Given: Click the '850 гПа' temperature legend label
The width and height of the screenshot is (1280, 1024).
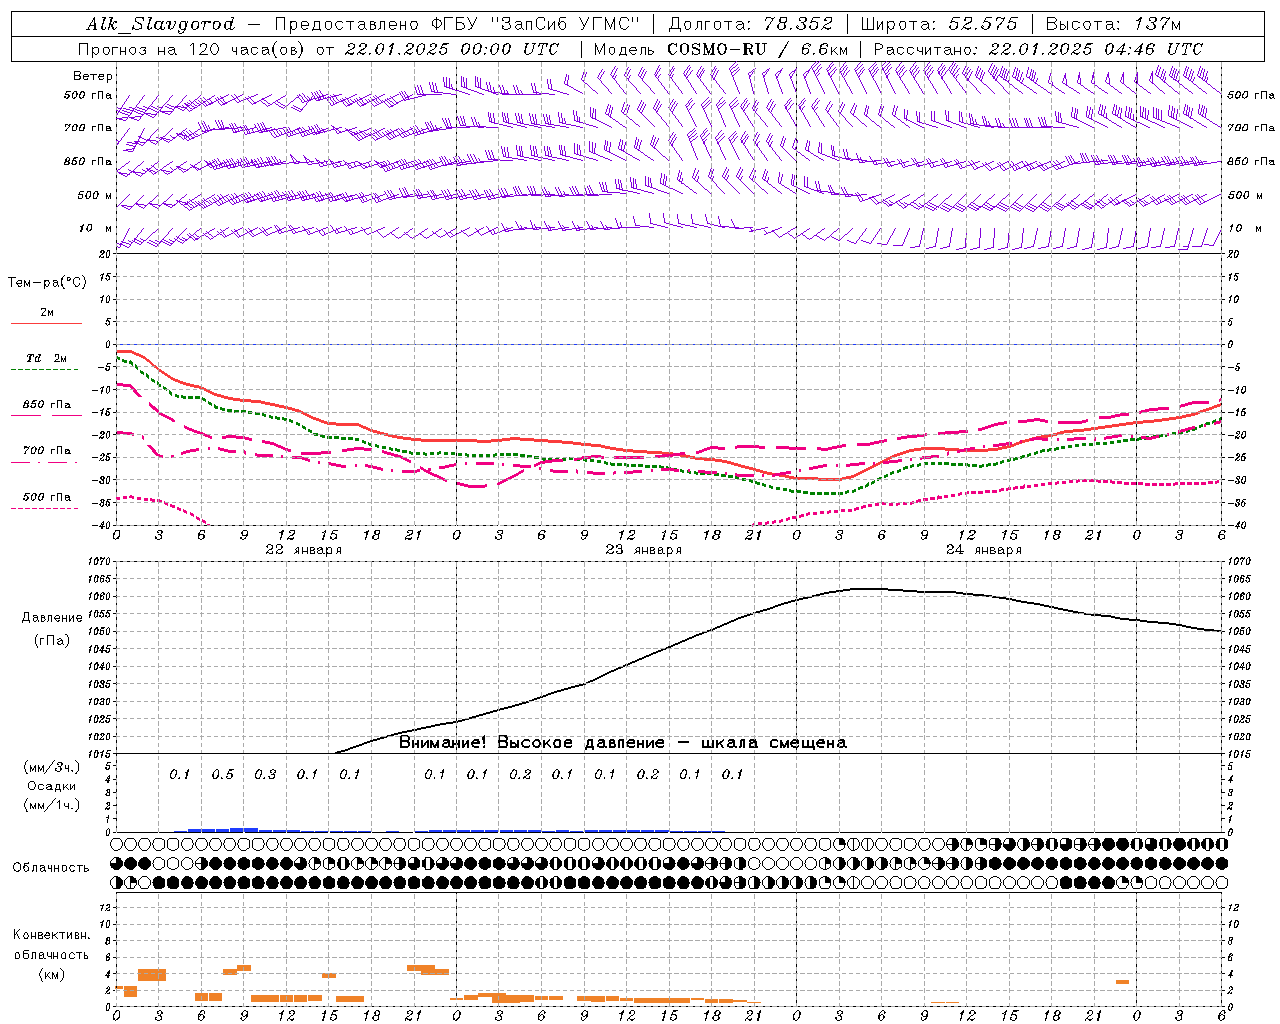Looking at the screenshot, I should (46, 405).
